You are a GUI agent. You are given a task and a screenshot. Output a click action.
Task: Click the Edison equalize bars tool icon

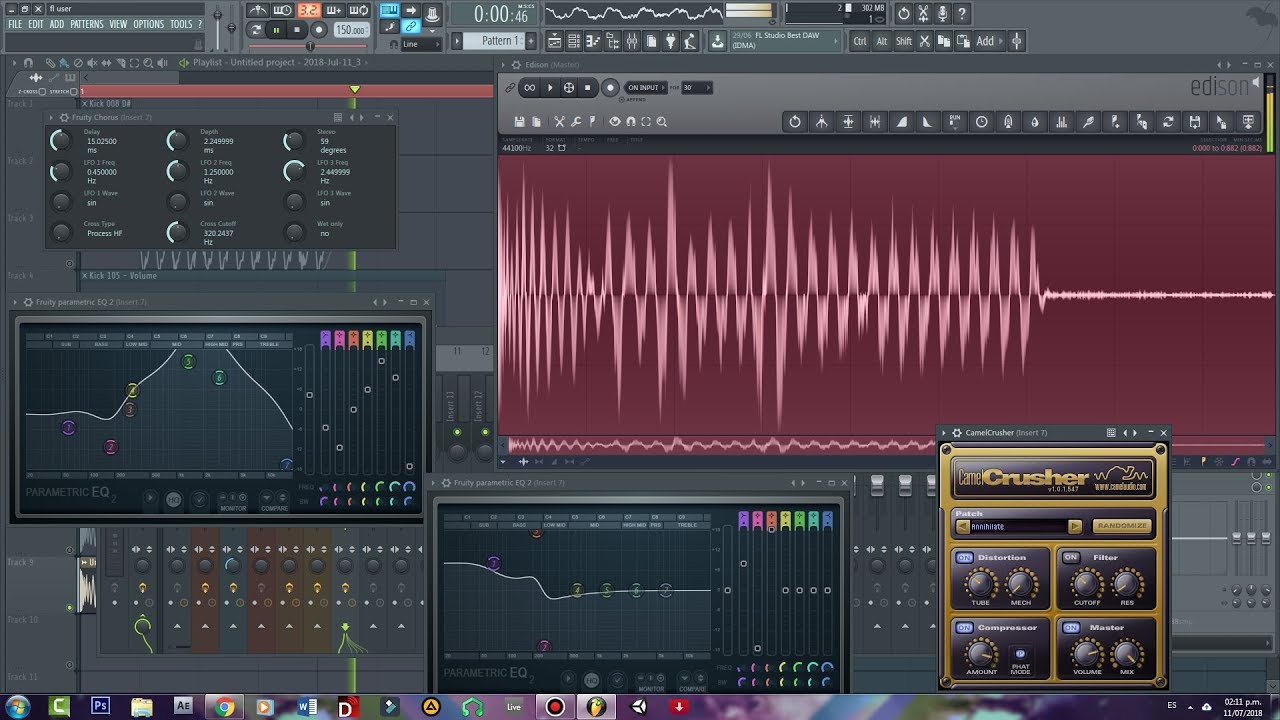[1061, 122]
